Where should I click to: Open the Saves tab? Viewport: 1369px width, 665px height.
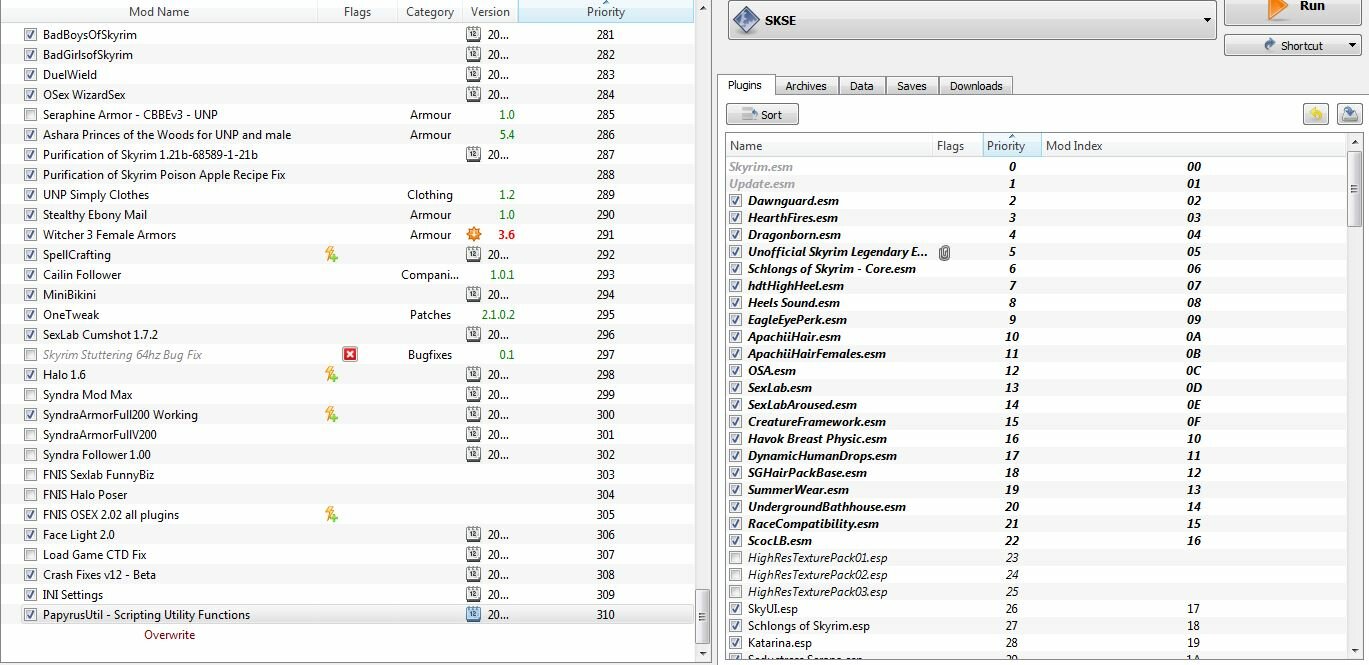[x=912, y=86]
